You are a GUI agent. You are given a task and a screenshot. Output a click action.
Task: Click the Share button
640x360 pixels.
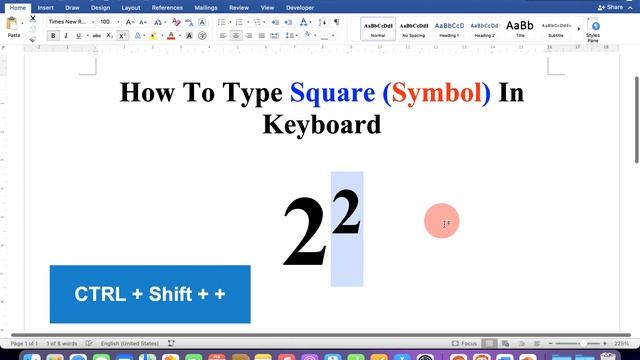tap(610, 7)
